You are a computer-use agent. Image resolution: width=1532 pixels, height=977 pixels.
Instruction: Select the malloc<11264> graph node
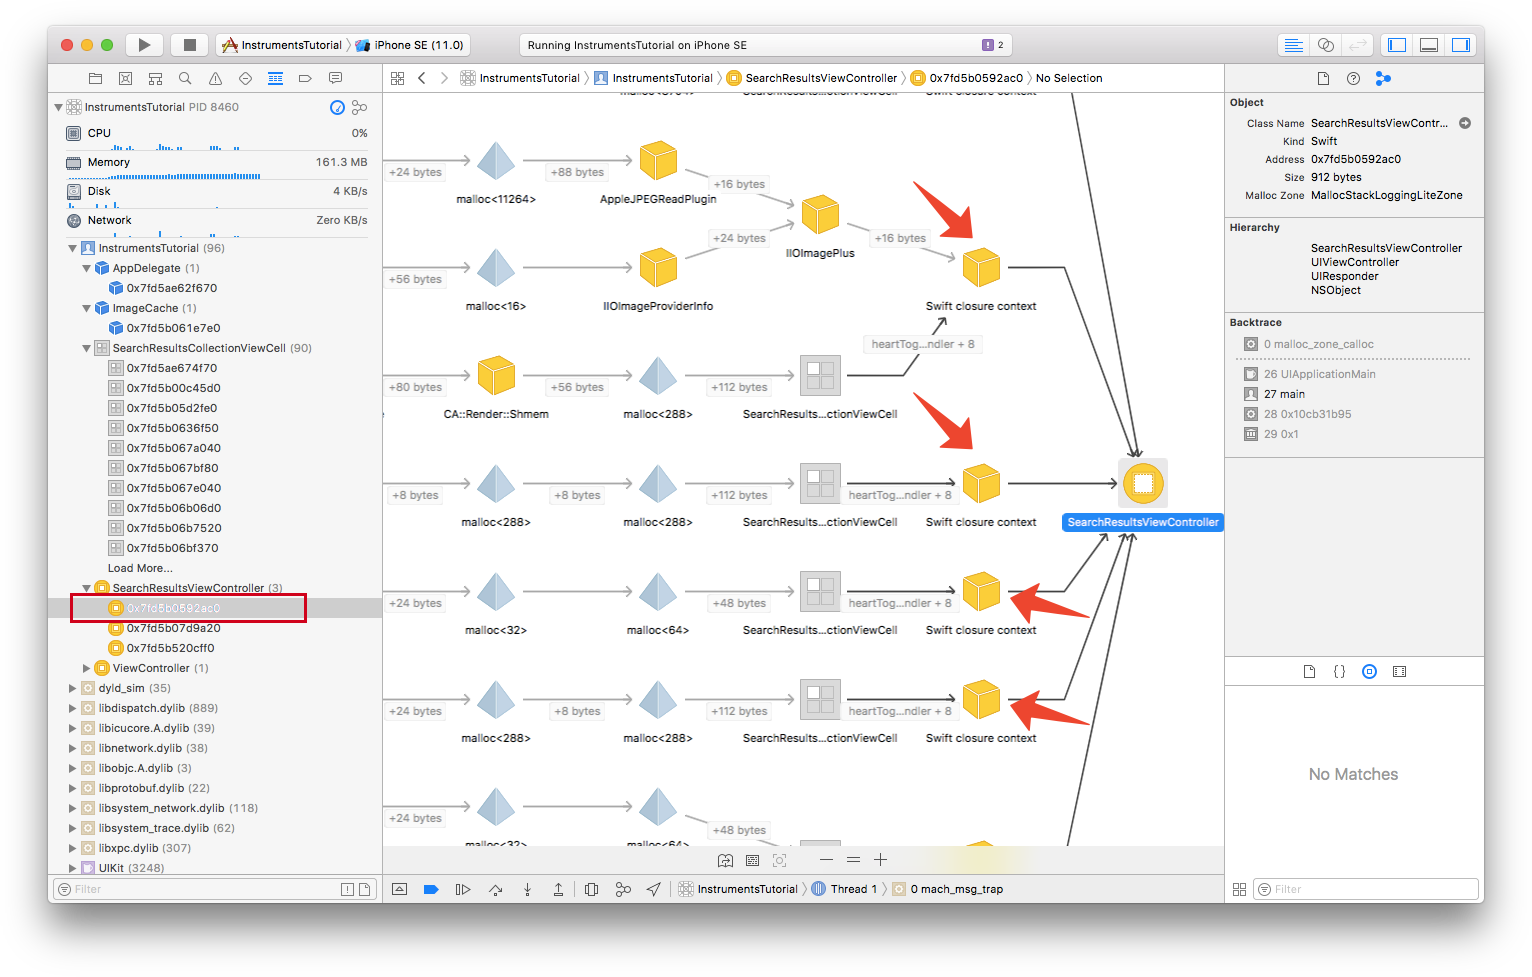point(496,161)
